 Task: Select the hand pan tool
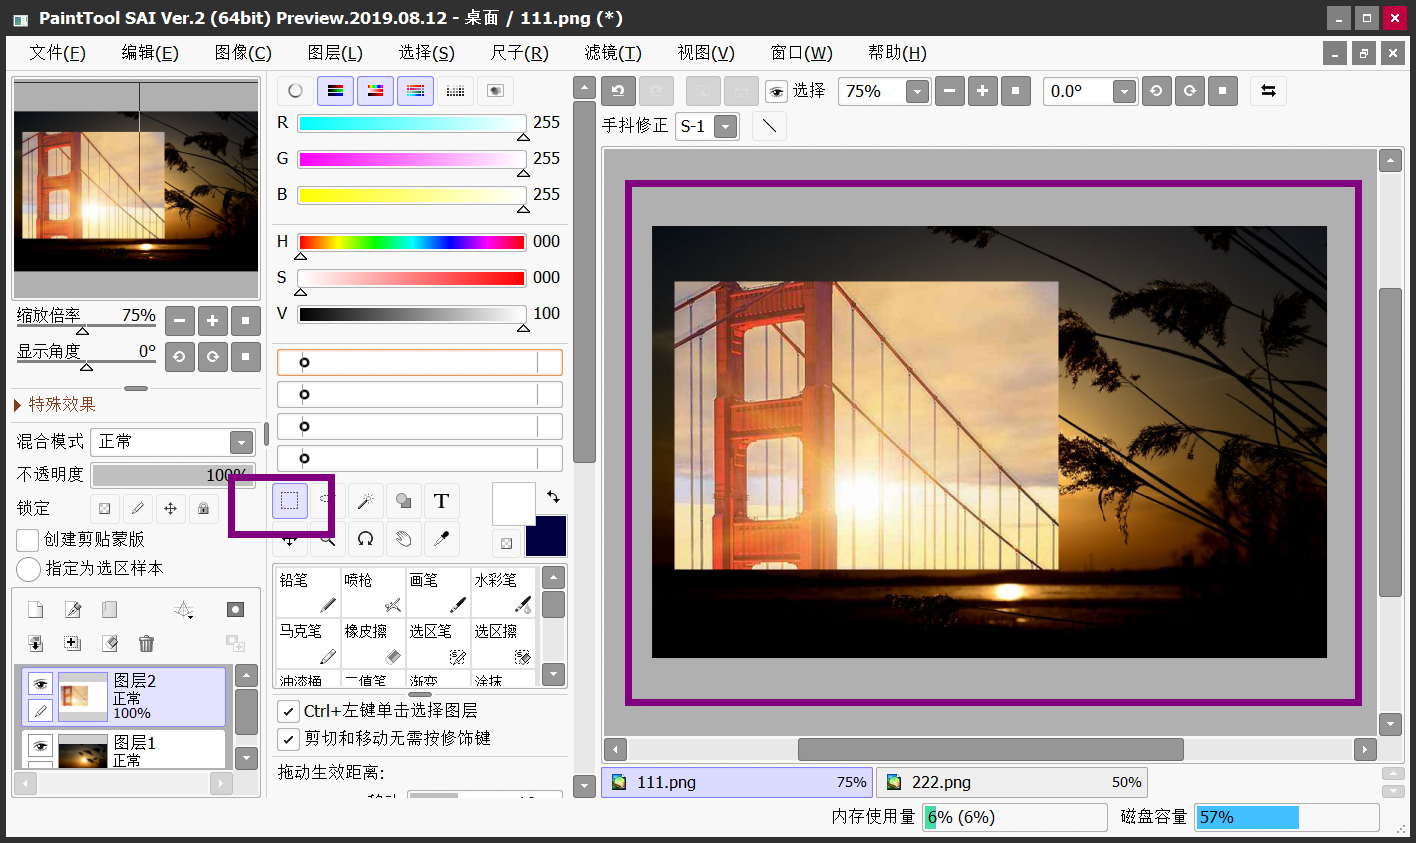[x=403, y=538]
